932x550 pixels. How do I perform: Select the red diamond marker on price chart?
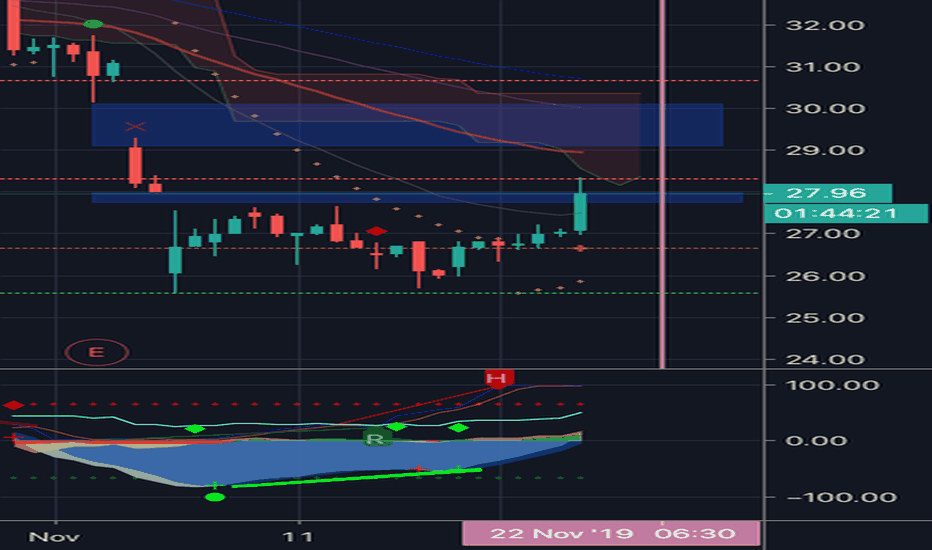[x=376, y=231]
